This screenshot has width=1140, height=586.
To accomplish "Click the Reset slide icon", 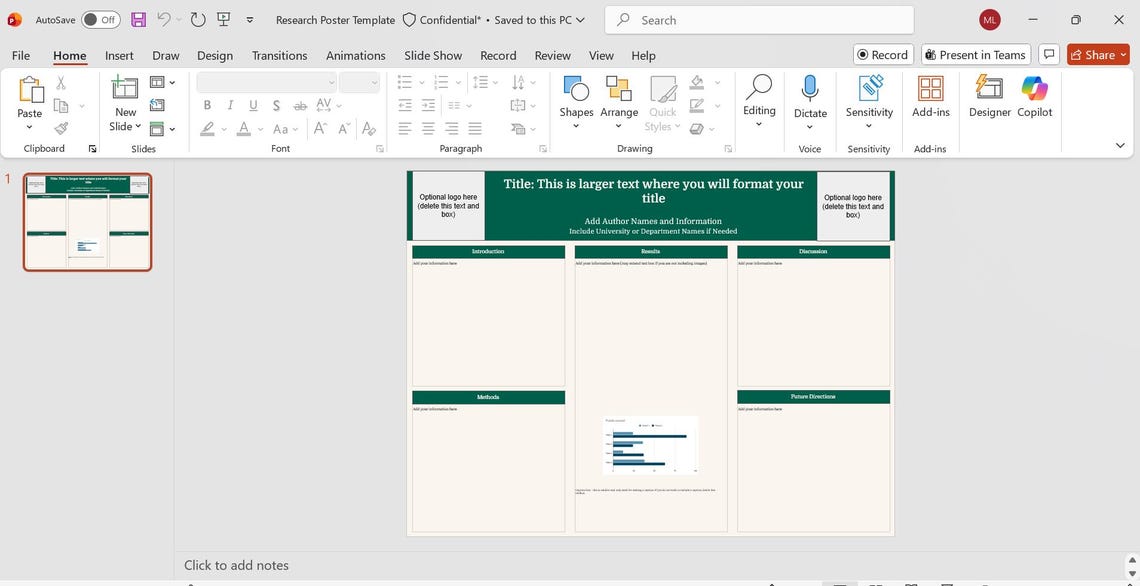I will click(x=157, y=105).
